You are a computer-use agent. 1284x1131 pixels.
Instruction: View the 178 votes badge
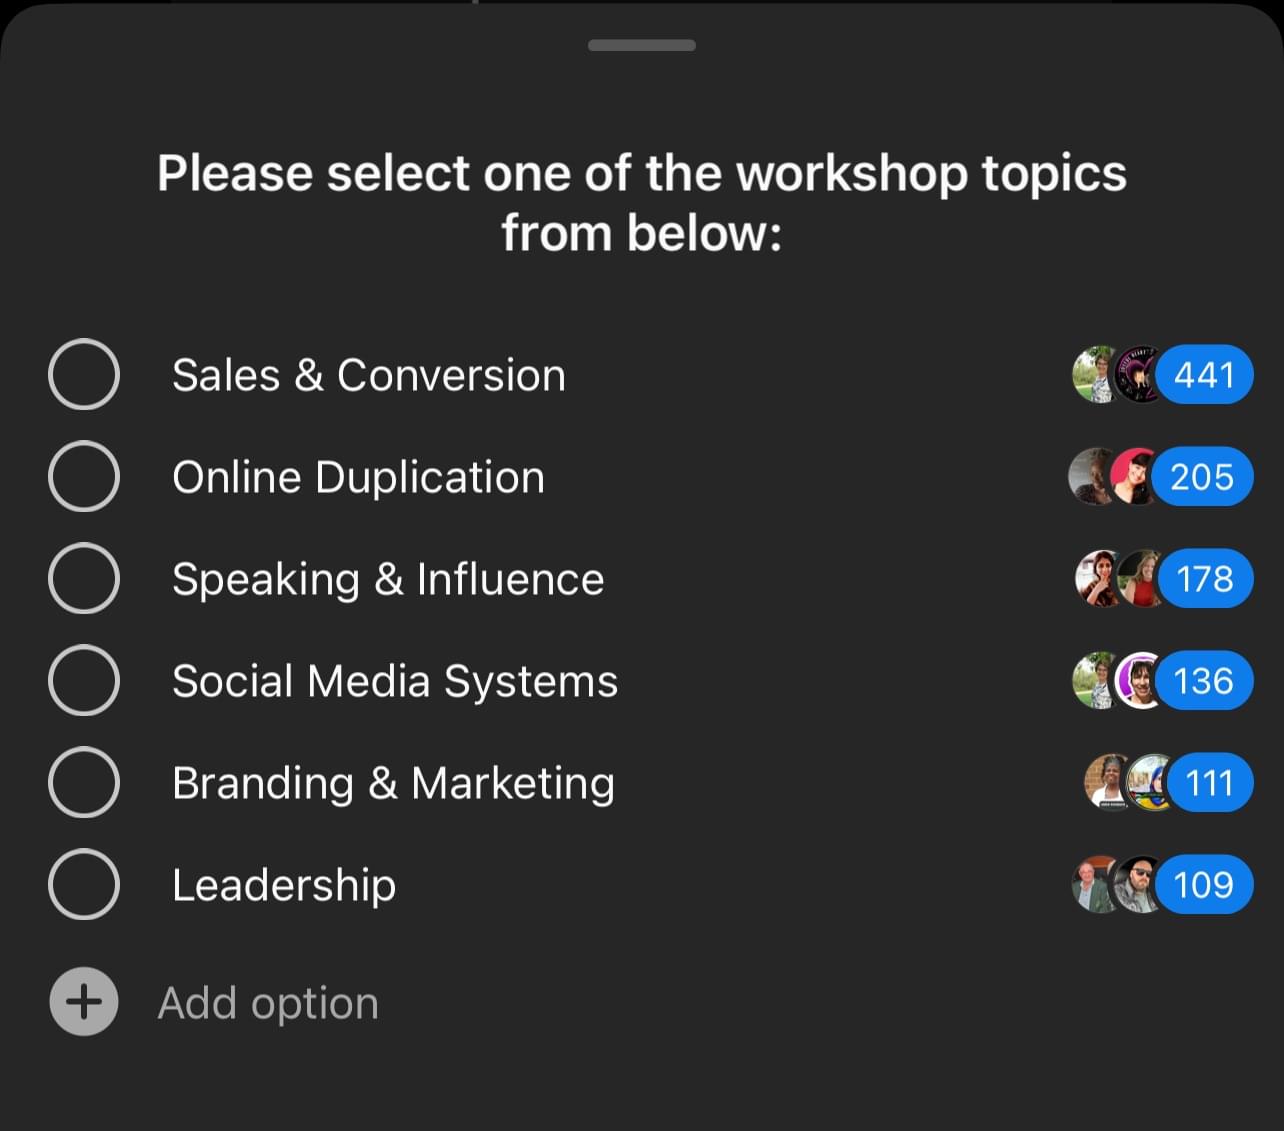[x=1205, y=579]
